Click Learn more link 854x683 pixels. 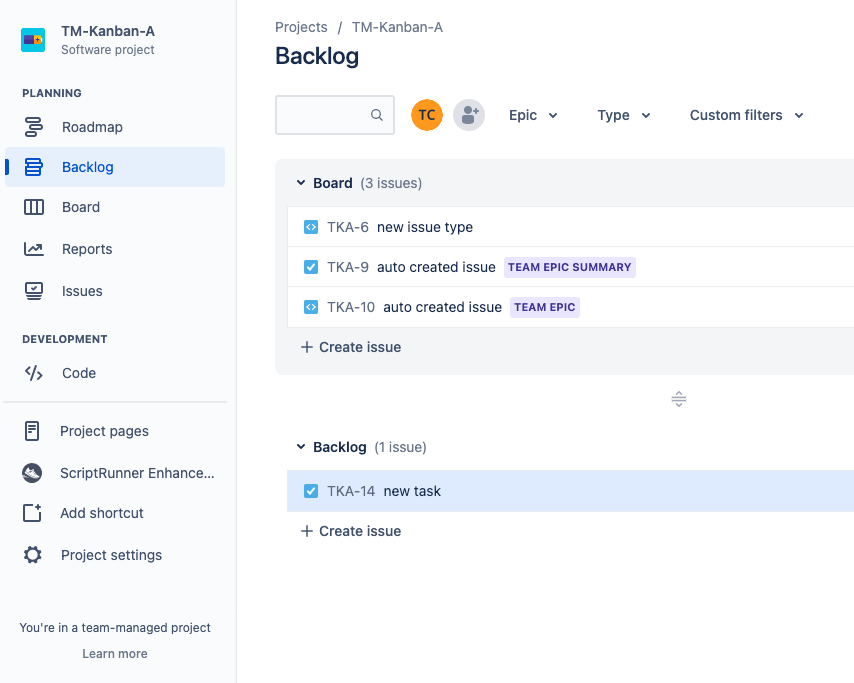point(115,654)
